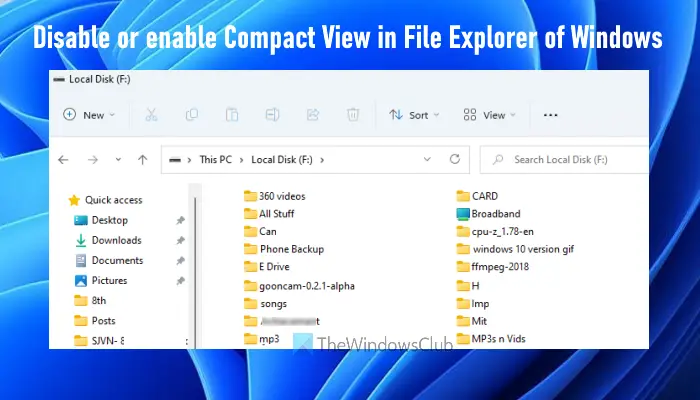
Task: Select the gooncam-0.2.1-alpha folder
Action: click(x=299, y=286)
